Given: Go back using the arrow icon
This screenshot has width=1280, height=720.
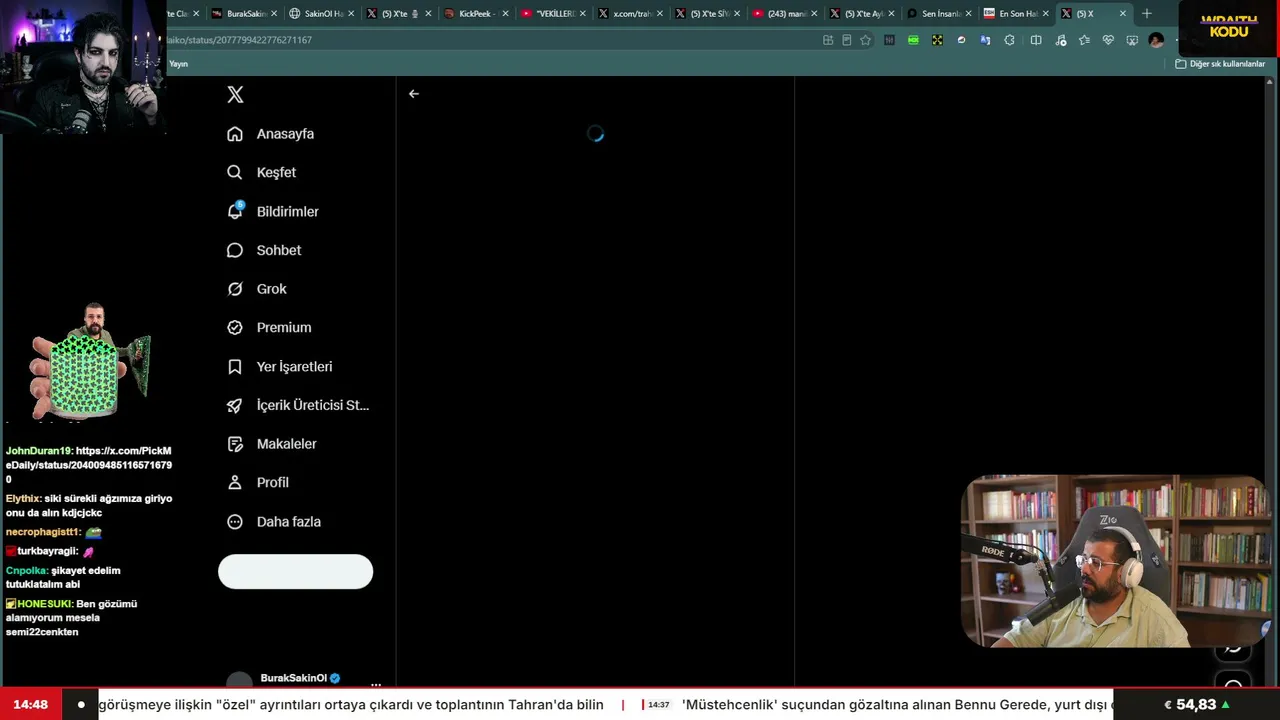Looking at the screenshot, I should pos(414,94).
